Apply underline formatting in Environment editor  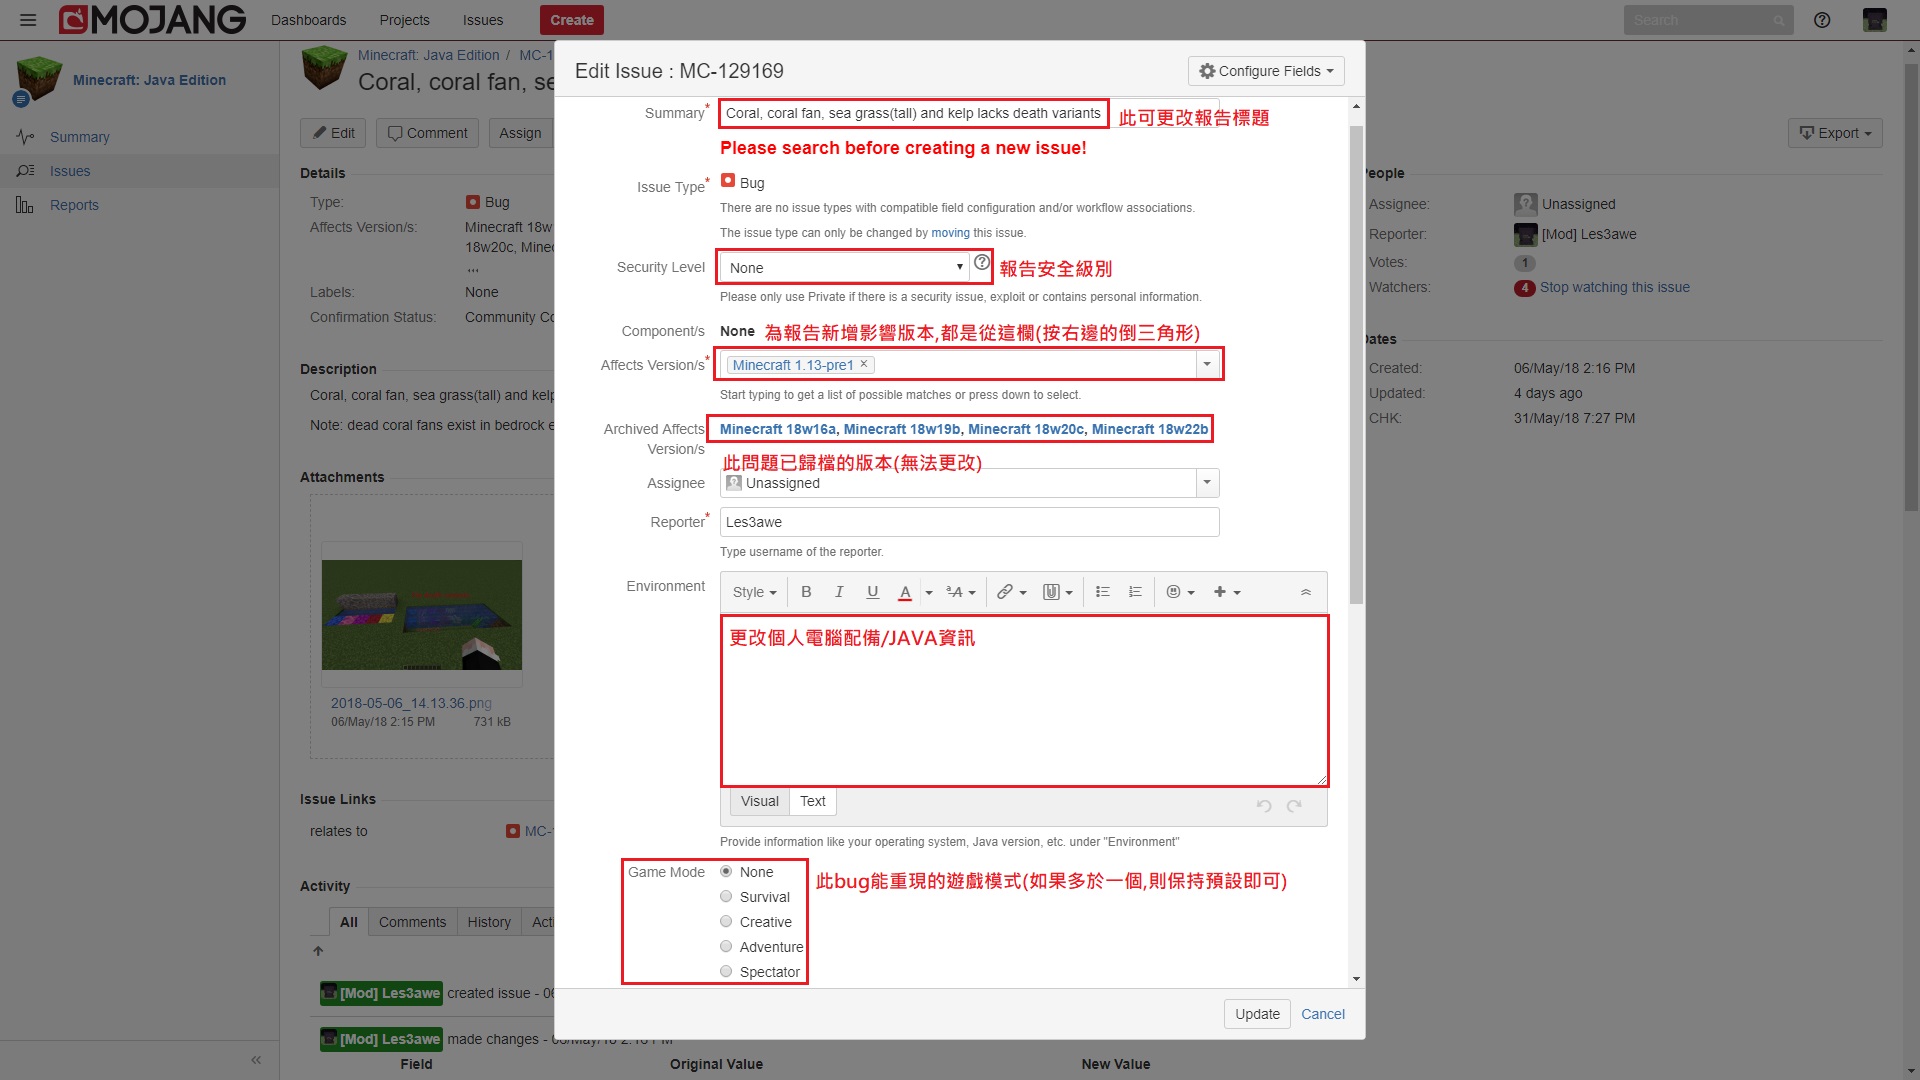click(872, 592)
